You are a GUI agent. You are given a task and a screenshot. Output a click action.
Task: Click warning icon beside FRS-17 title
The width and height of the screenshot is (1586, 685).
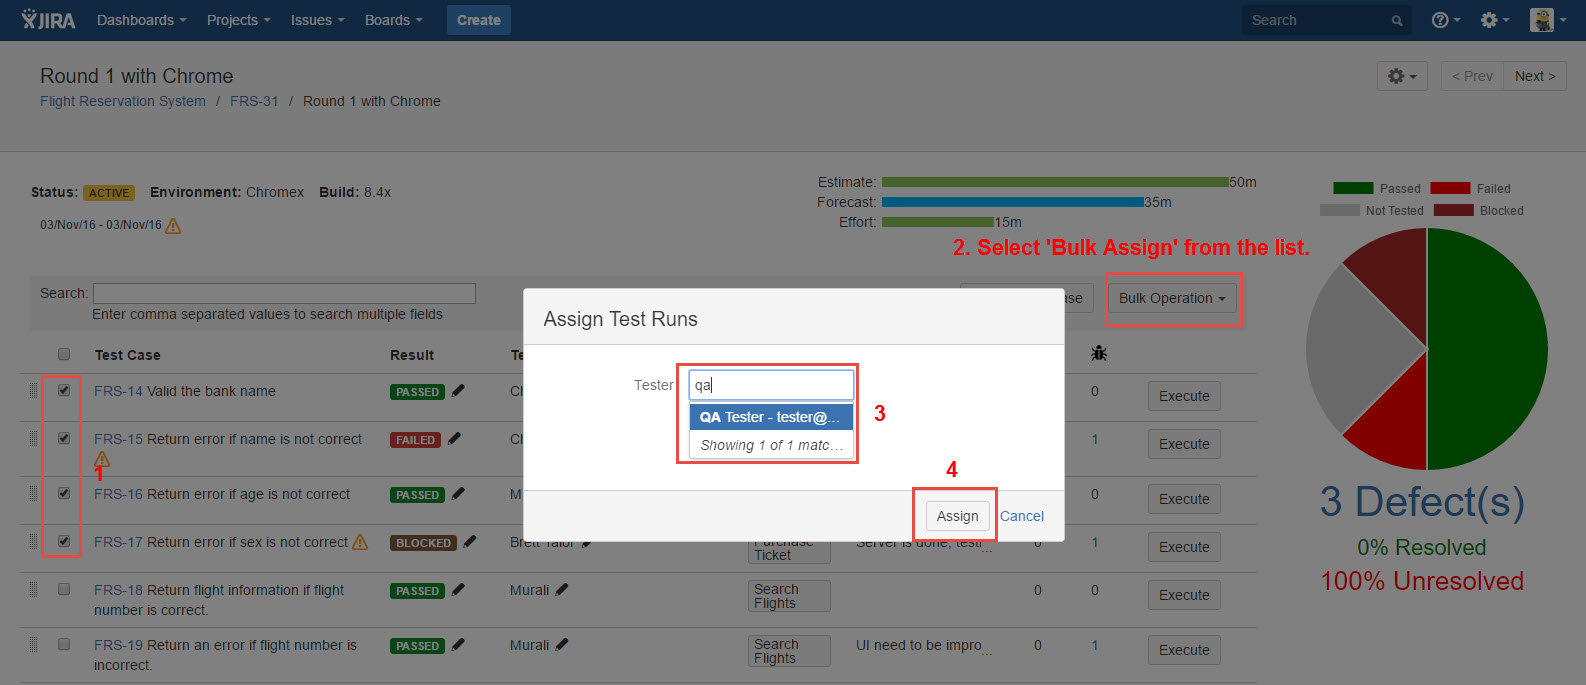360,542
